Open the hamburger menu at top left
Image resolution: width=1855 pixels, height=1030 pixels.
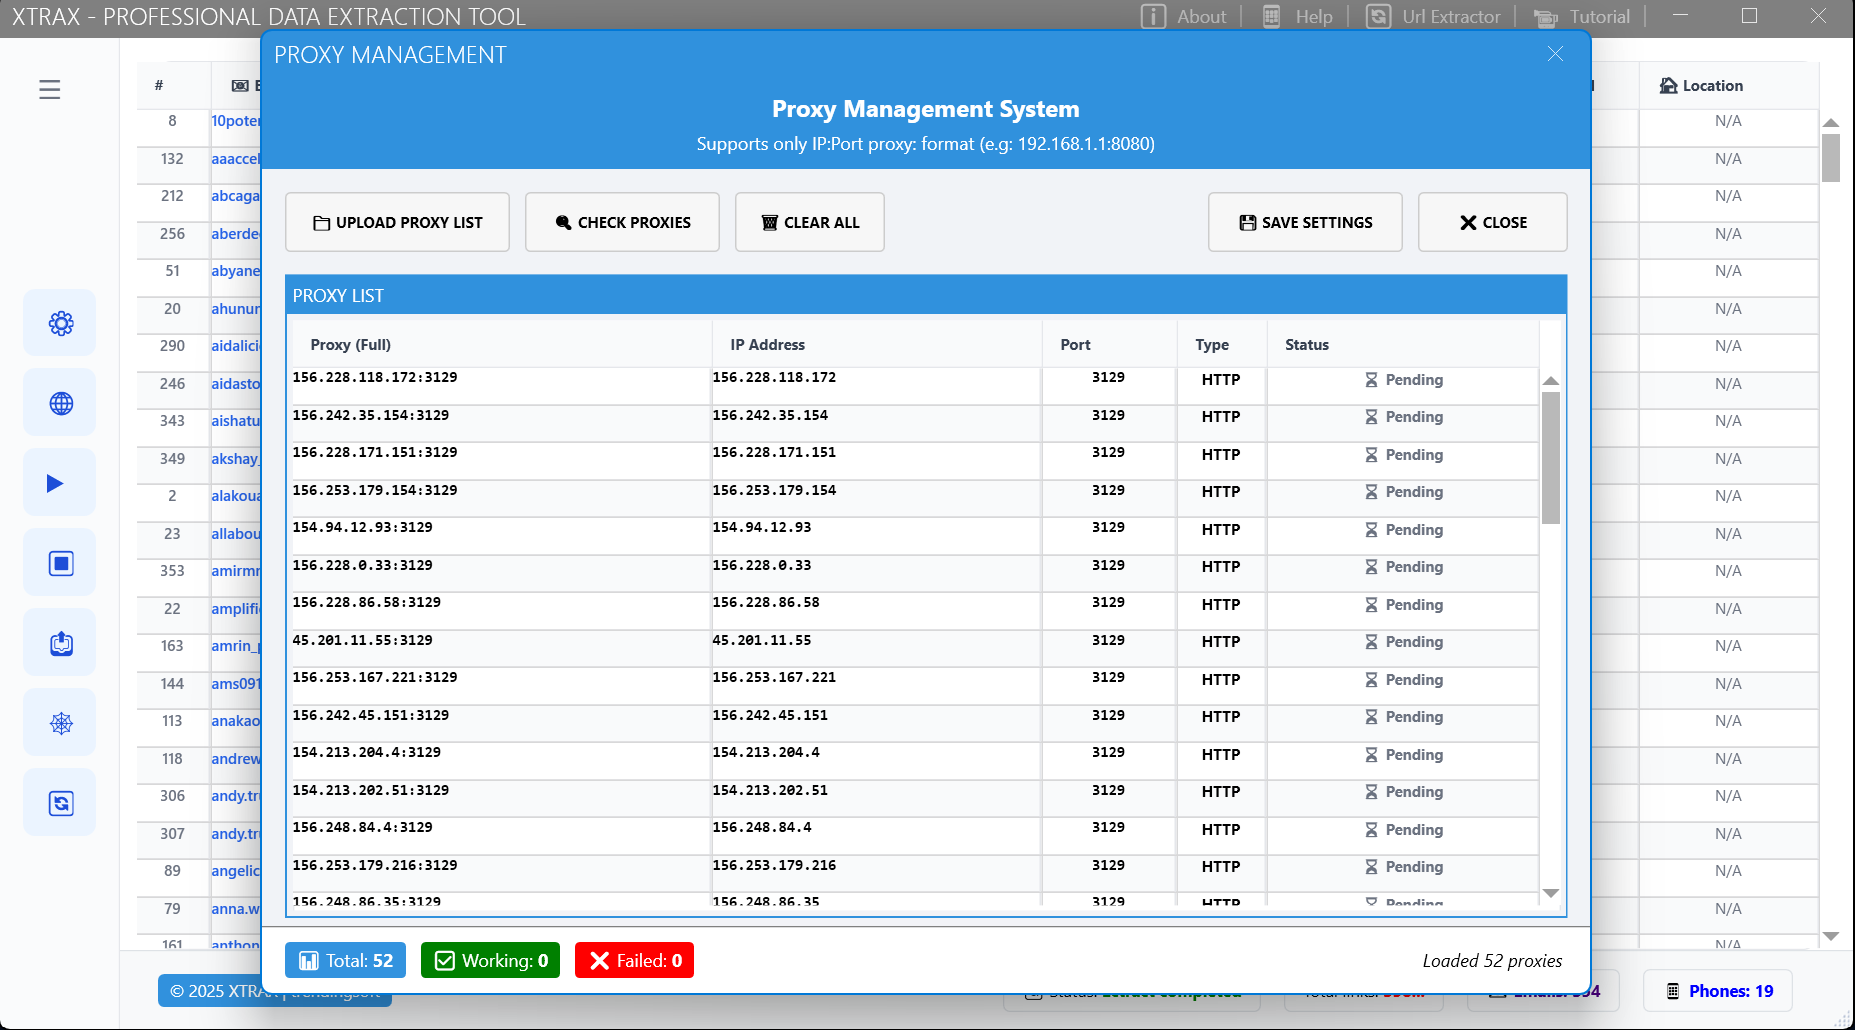click(x=49, y=89)
